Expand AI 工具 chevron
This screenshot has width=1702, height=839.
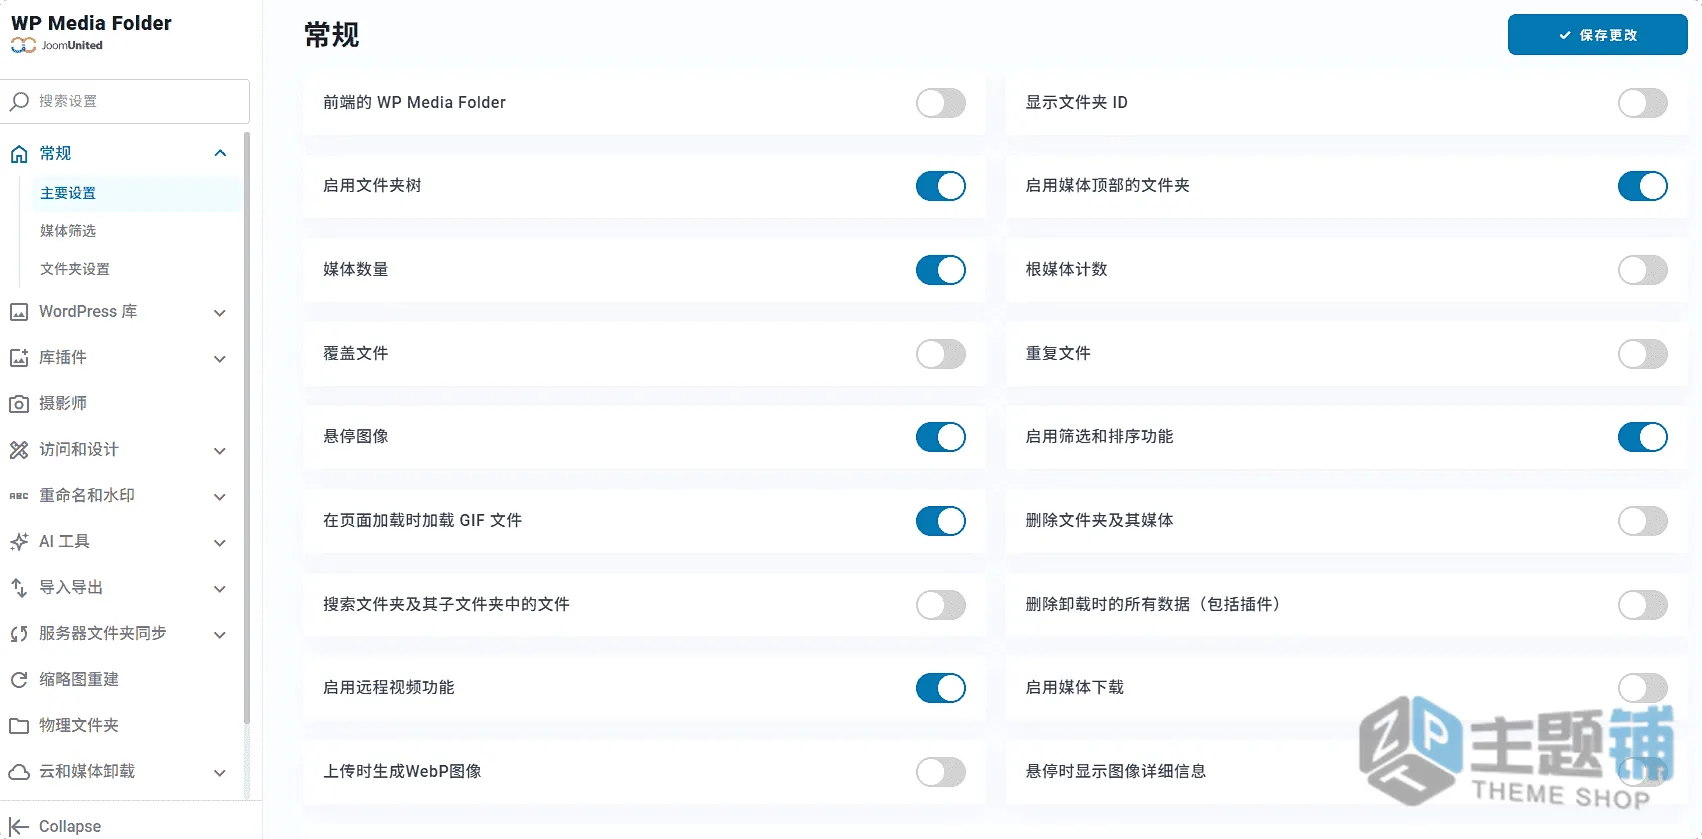pos(220,543)
